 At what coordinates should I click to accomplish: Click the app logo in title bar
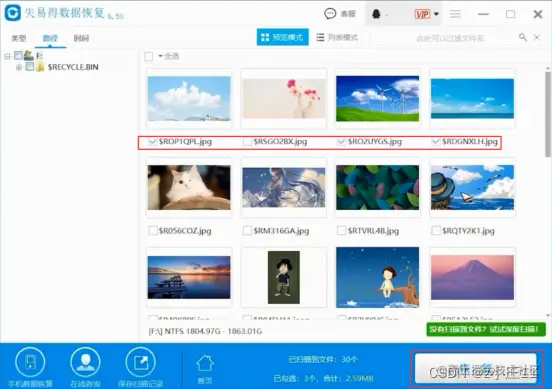coord(13,13)
